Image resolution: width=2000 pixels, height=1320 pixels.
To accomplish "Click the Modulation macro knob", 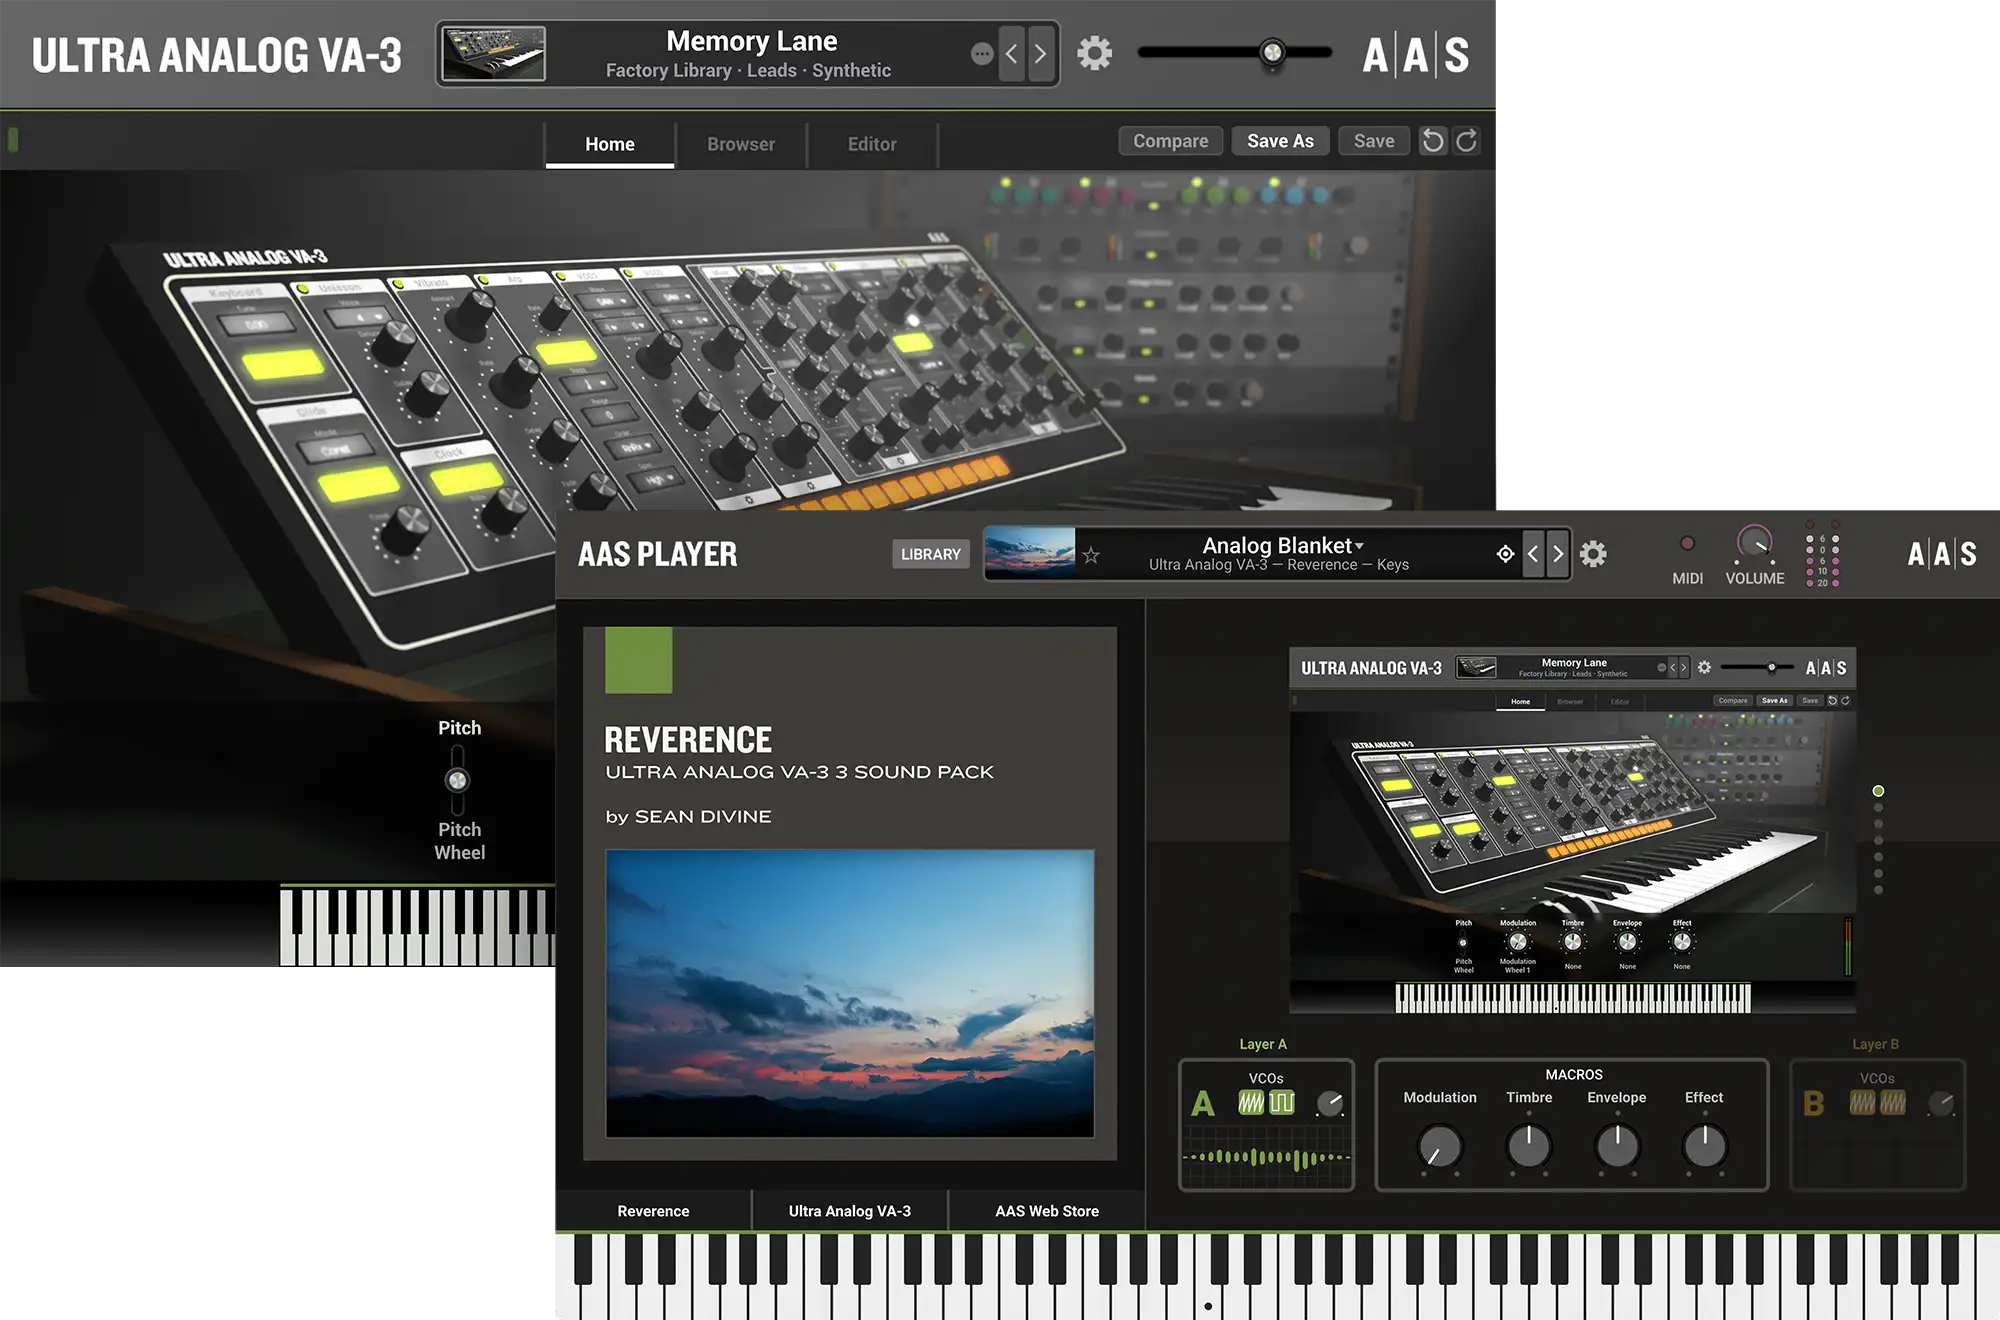I will pos(1440,1146).
